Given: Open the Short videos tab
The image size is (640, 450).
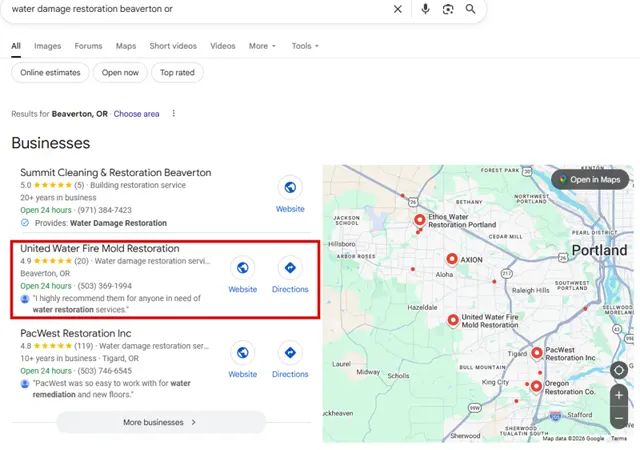Looking at the screenshot, I should pyautogui.click(x=173, y=46).
